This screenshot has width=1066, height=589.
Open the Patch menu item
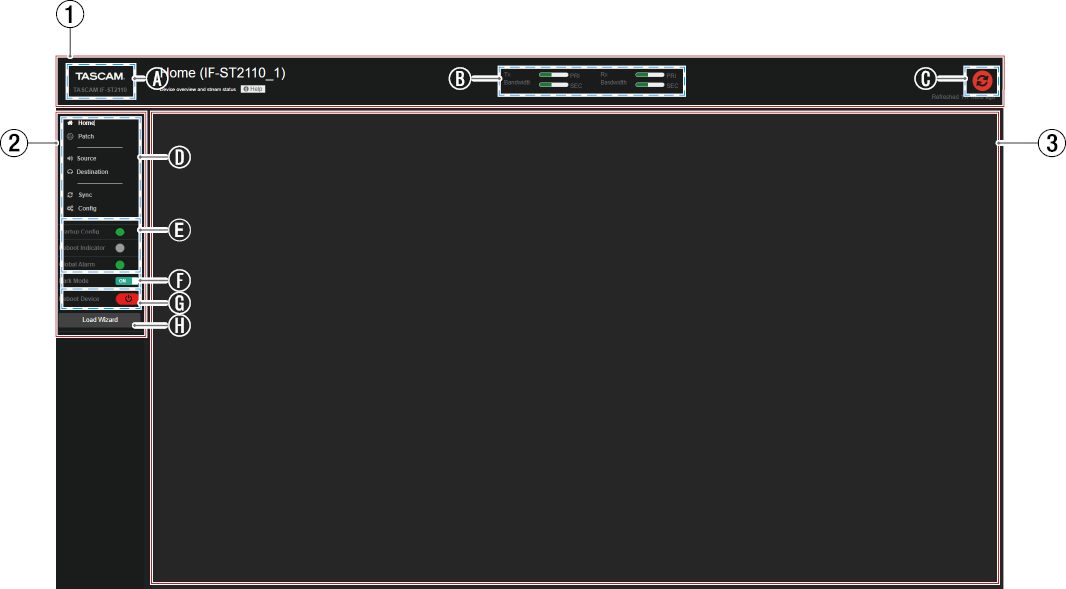pyautogui.click(x=86, y=137)
